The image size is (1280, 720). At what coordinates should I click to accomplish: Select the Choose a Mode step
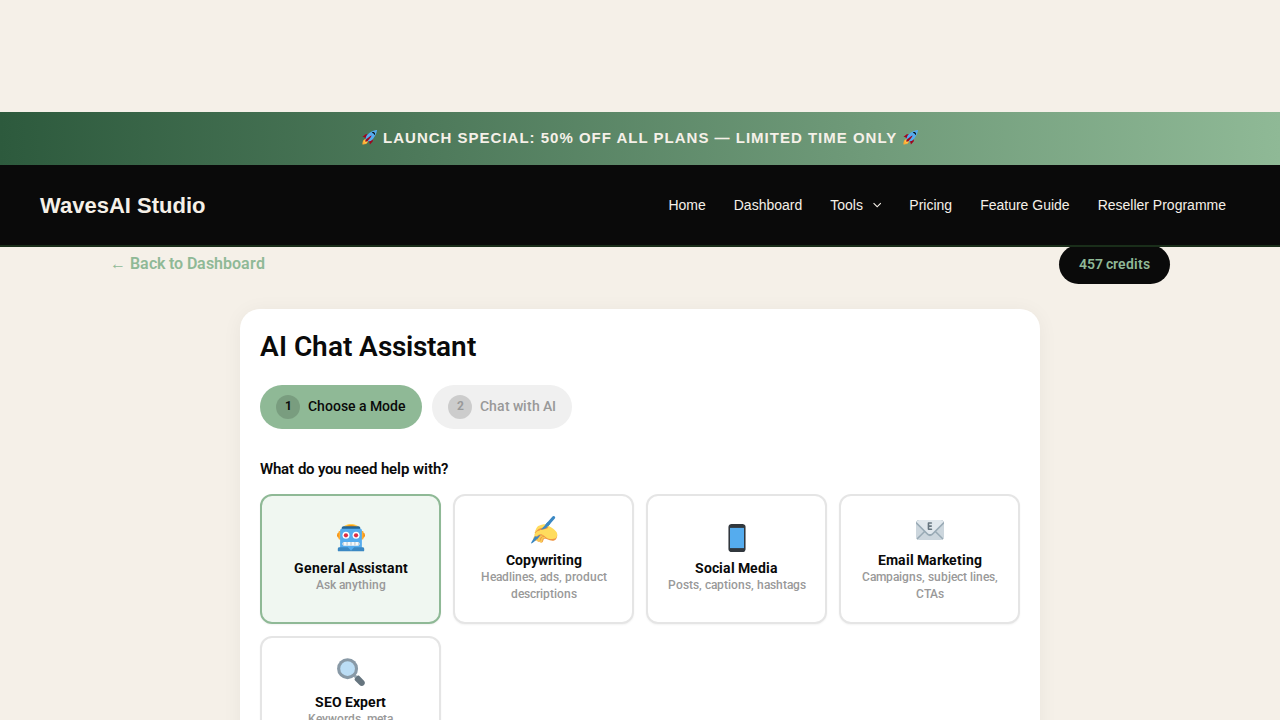(341, 407)
